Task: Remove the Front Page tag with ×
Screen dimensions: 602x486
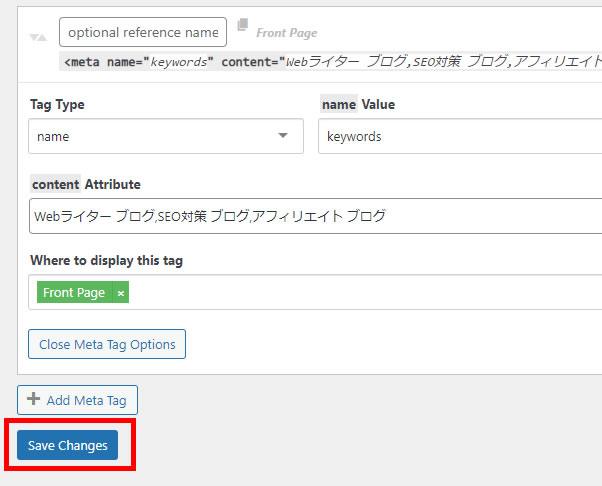Action: tap(121, 293)
